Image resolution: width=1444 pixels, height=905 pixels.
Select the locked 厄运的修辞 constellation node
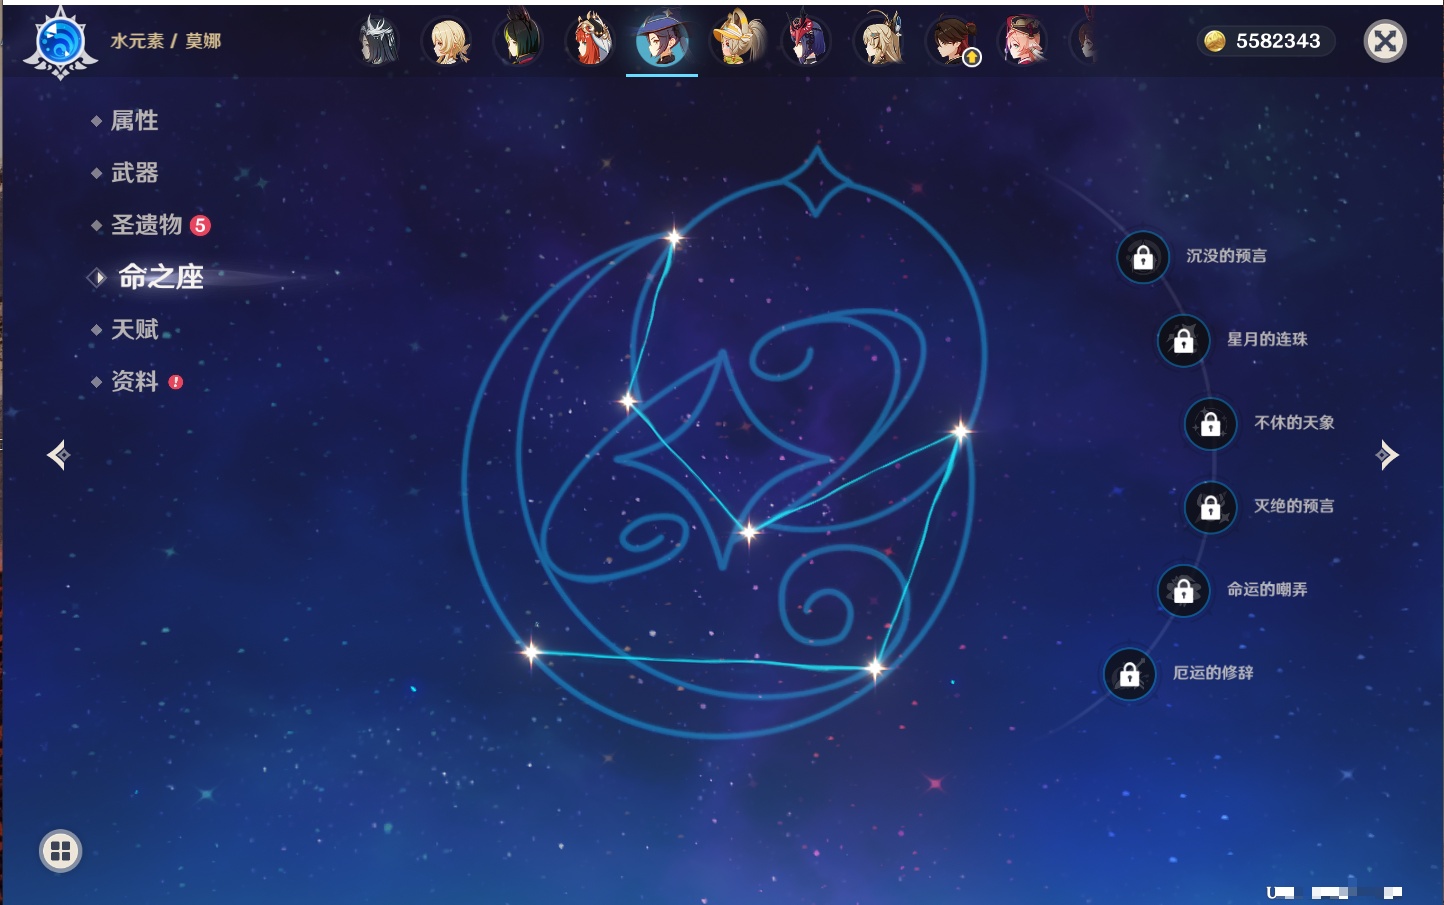tap(1129, 674)
